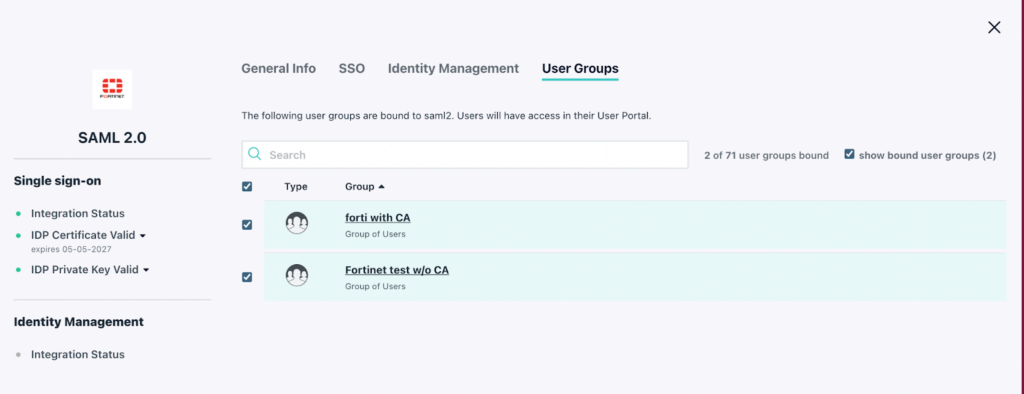
Task: Switch to the General Info tab
Action: tap(279, 69)
